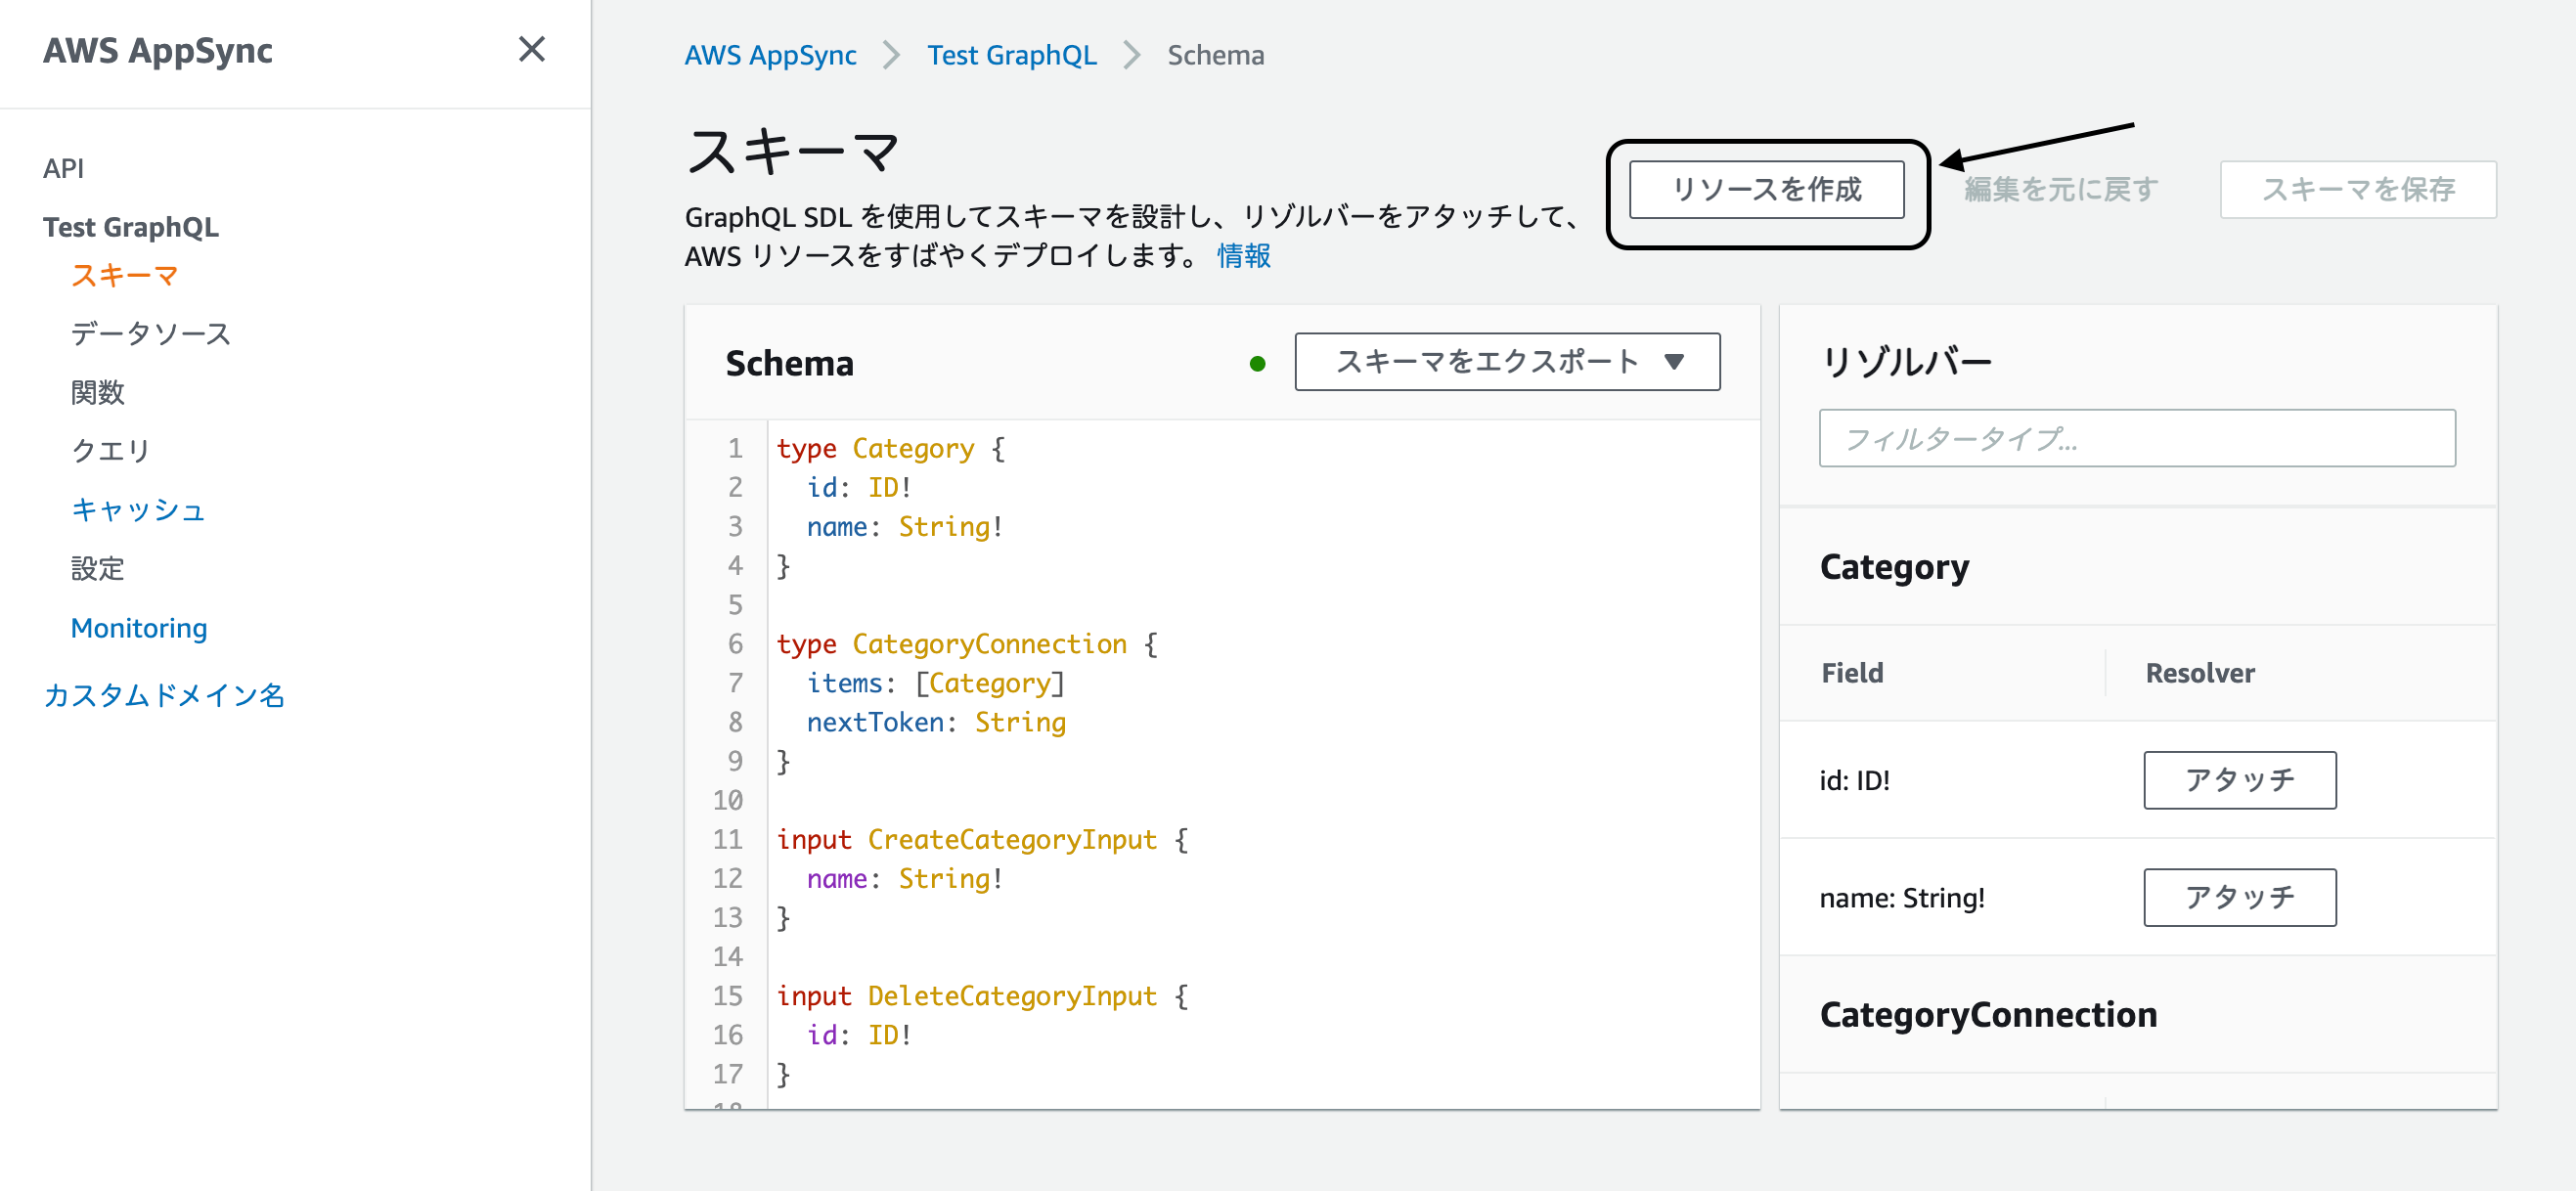Click 'name: String!' on line 12
This screenshot has width=2576, height=1191.
904,879
